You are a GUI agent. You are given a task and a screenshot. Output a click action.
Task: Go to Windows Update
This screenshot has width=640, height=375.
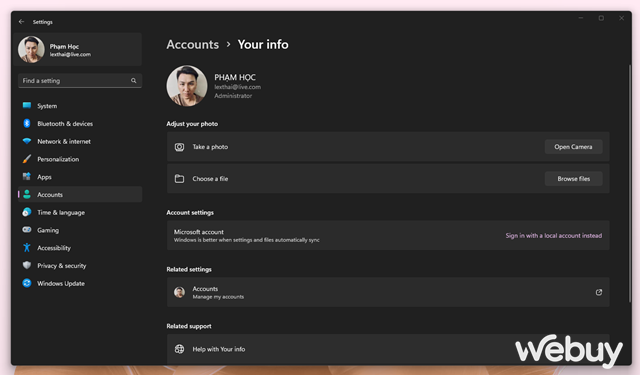coord(80,283)
